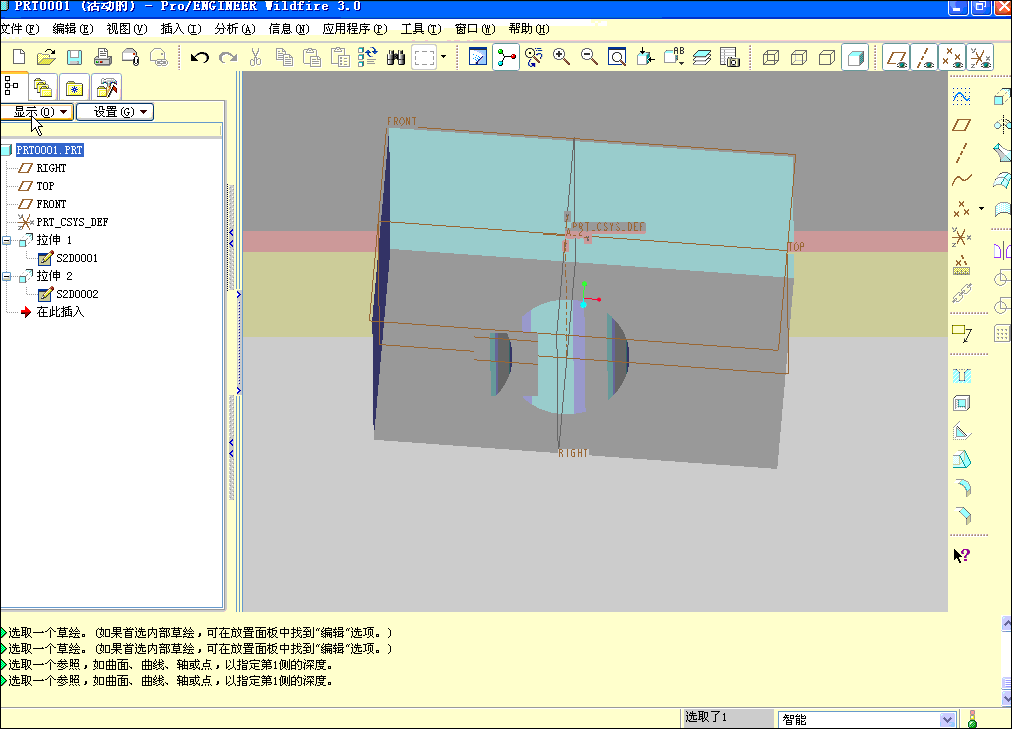
Task: Collapse the 拉伸 2 tree node
Action: coord(6,277)
